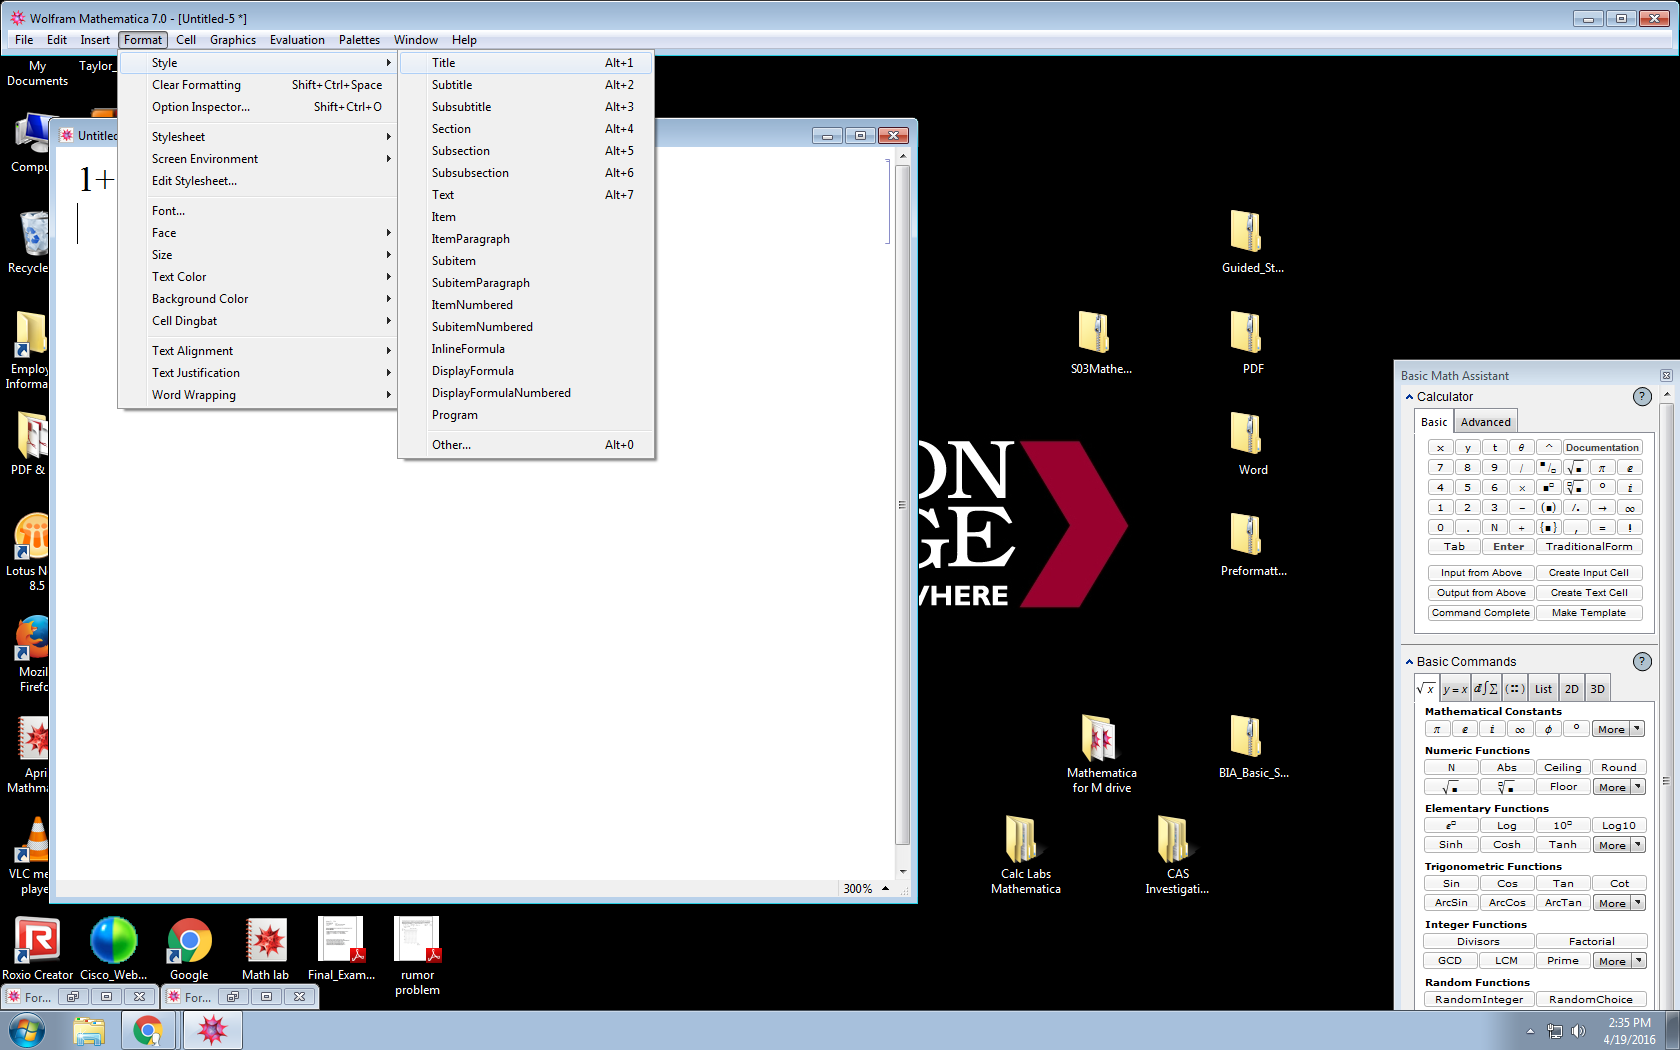Insert the replacement arrow symbol in Calculator
1680x1050 pixels.
click(x=1603, y=507)
